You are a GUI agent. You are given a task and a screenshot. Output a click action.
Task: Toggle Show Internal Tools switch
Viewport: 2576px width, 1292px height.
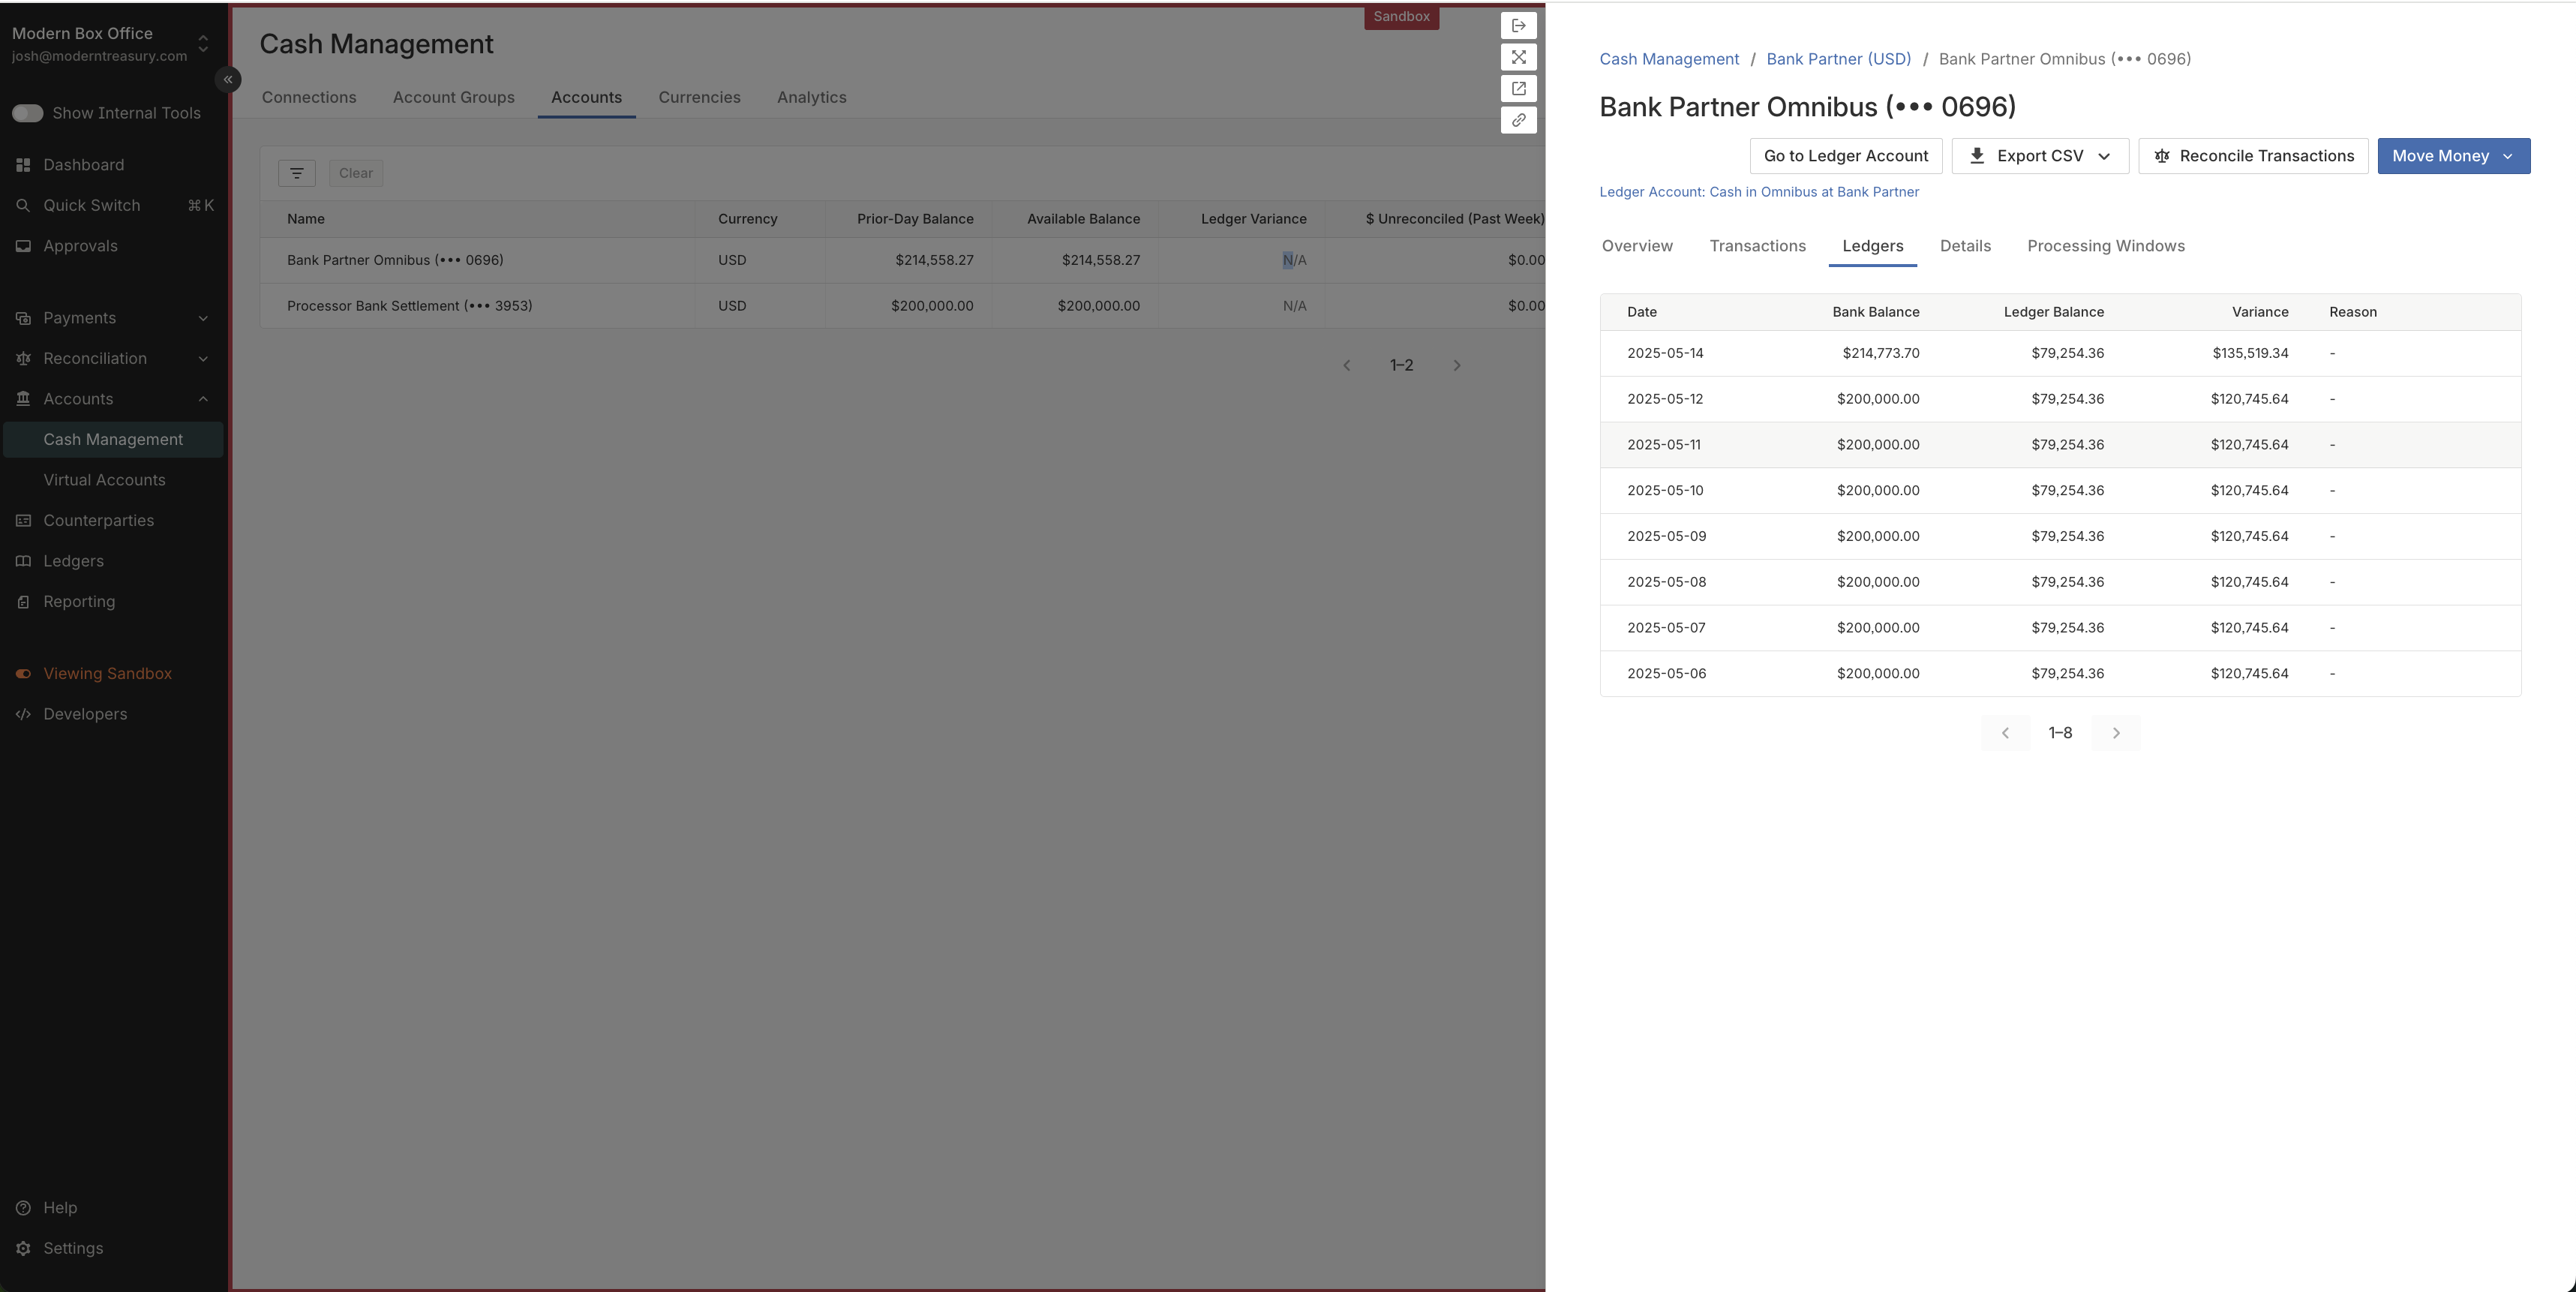click(27, 113)
